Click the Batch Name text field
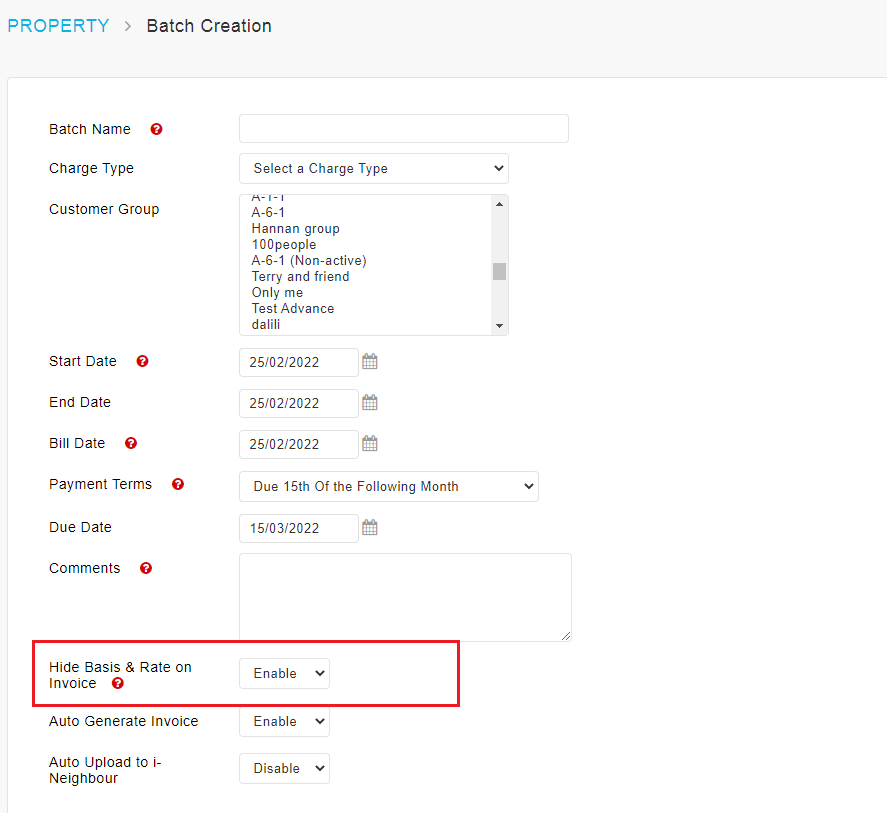 pyautogui.click(x=404, y=128)
